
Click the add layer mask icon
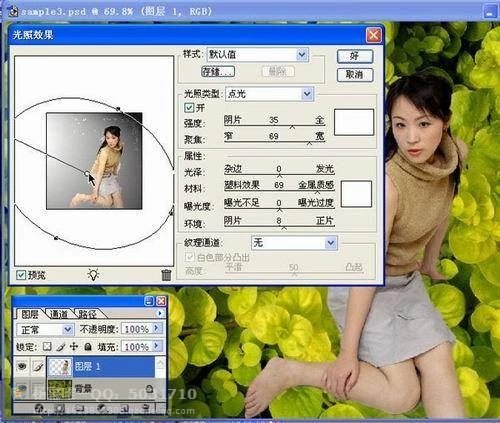click(x=59, y=408)
